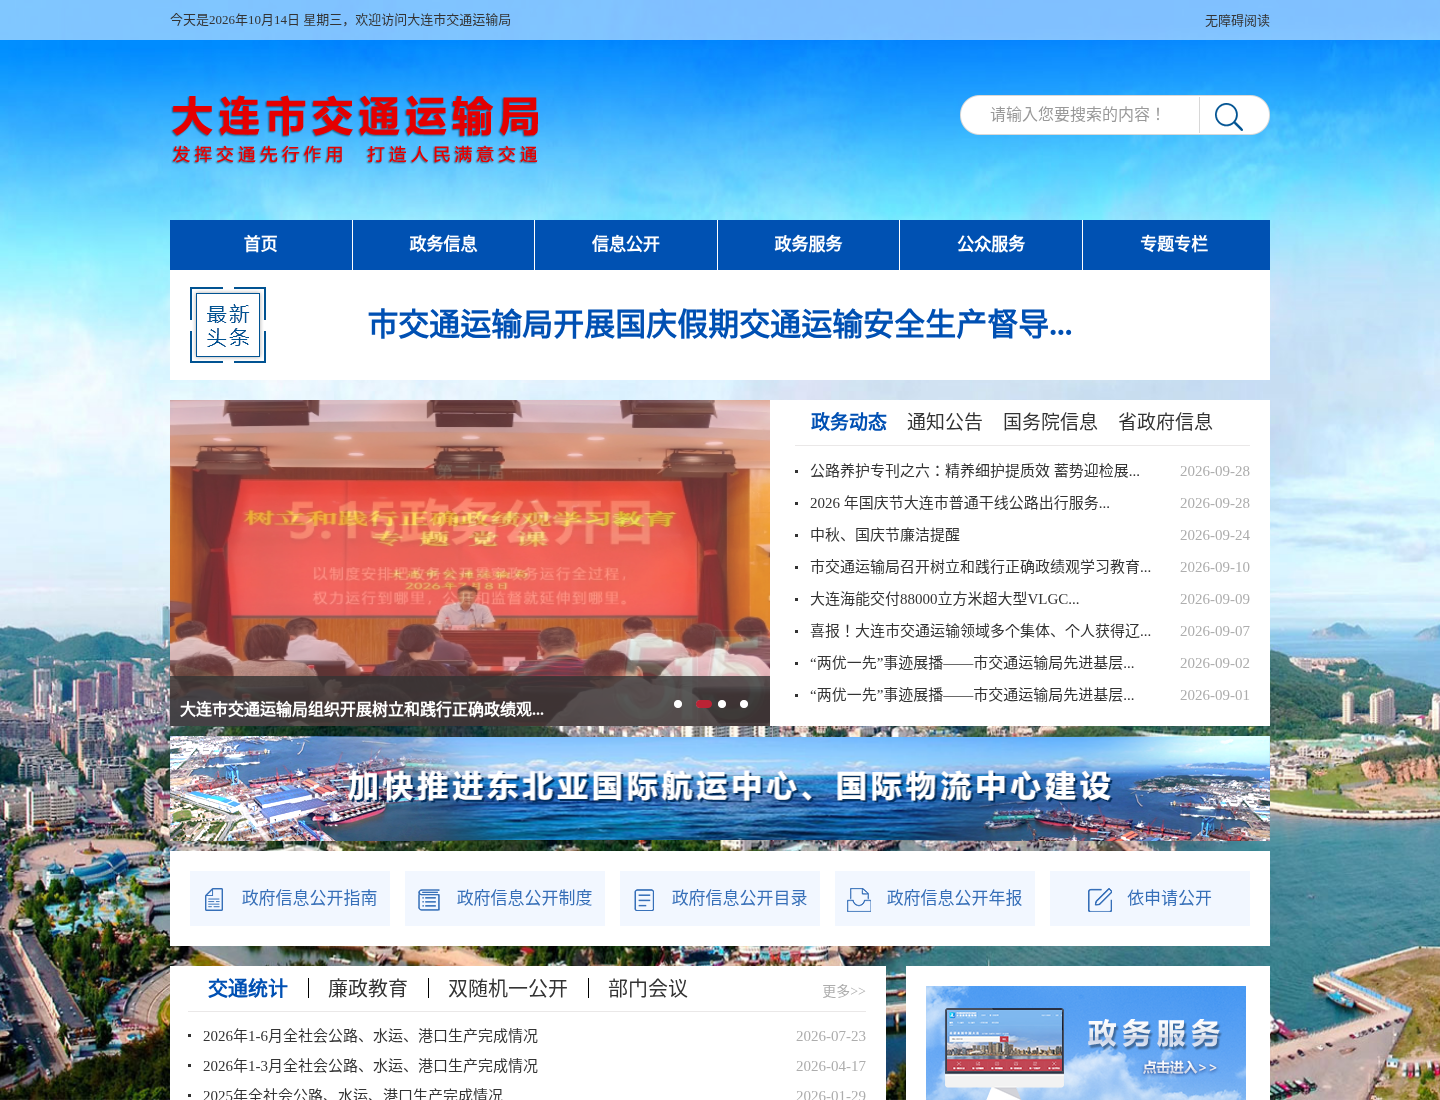The image size is (1440, 1100).
Task: Show the 国务院信息 tab
Action: [1050, 422]
